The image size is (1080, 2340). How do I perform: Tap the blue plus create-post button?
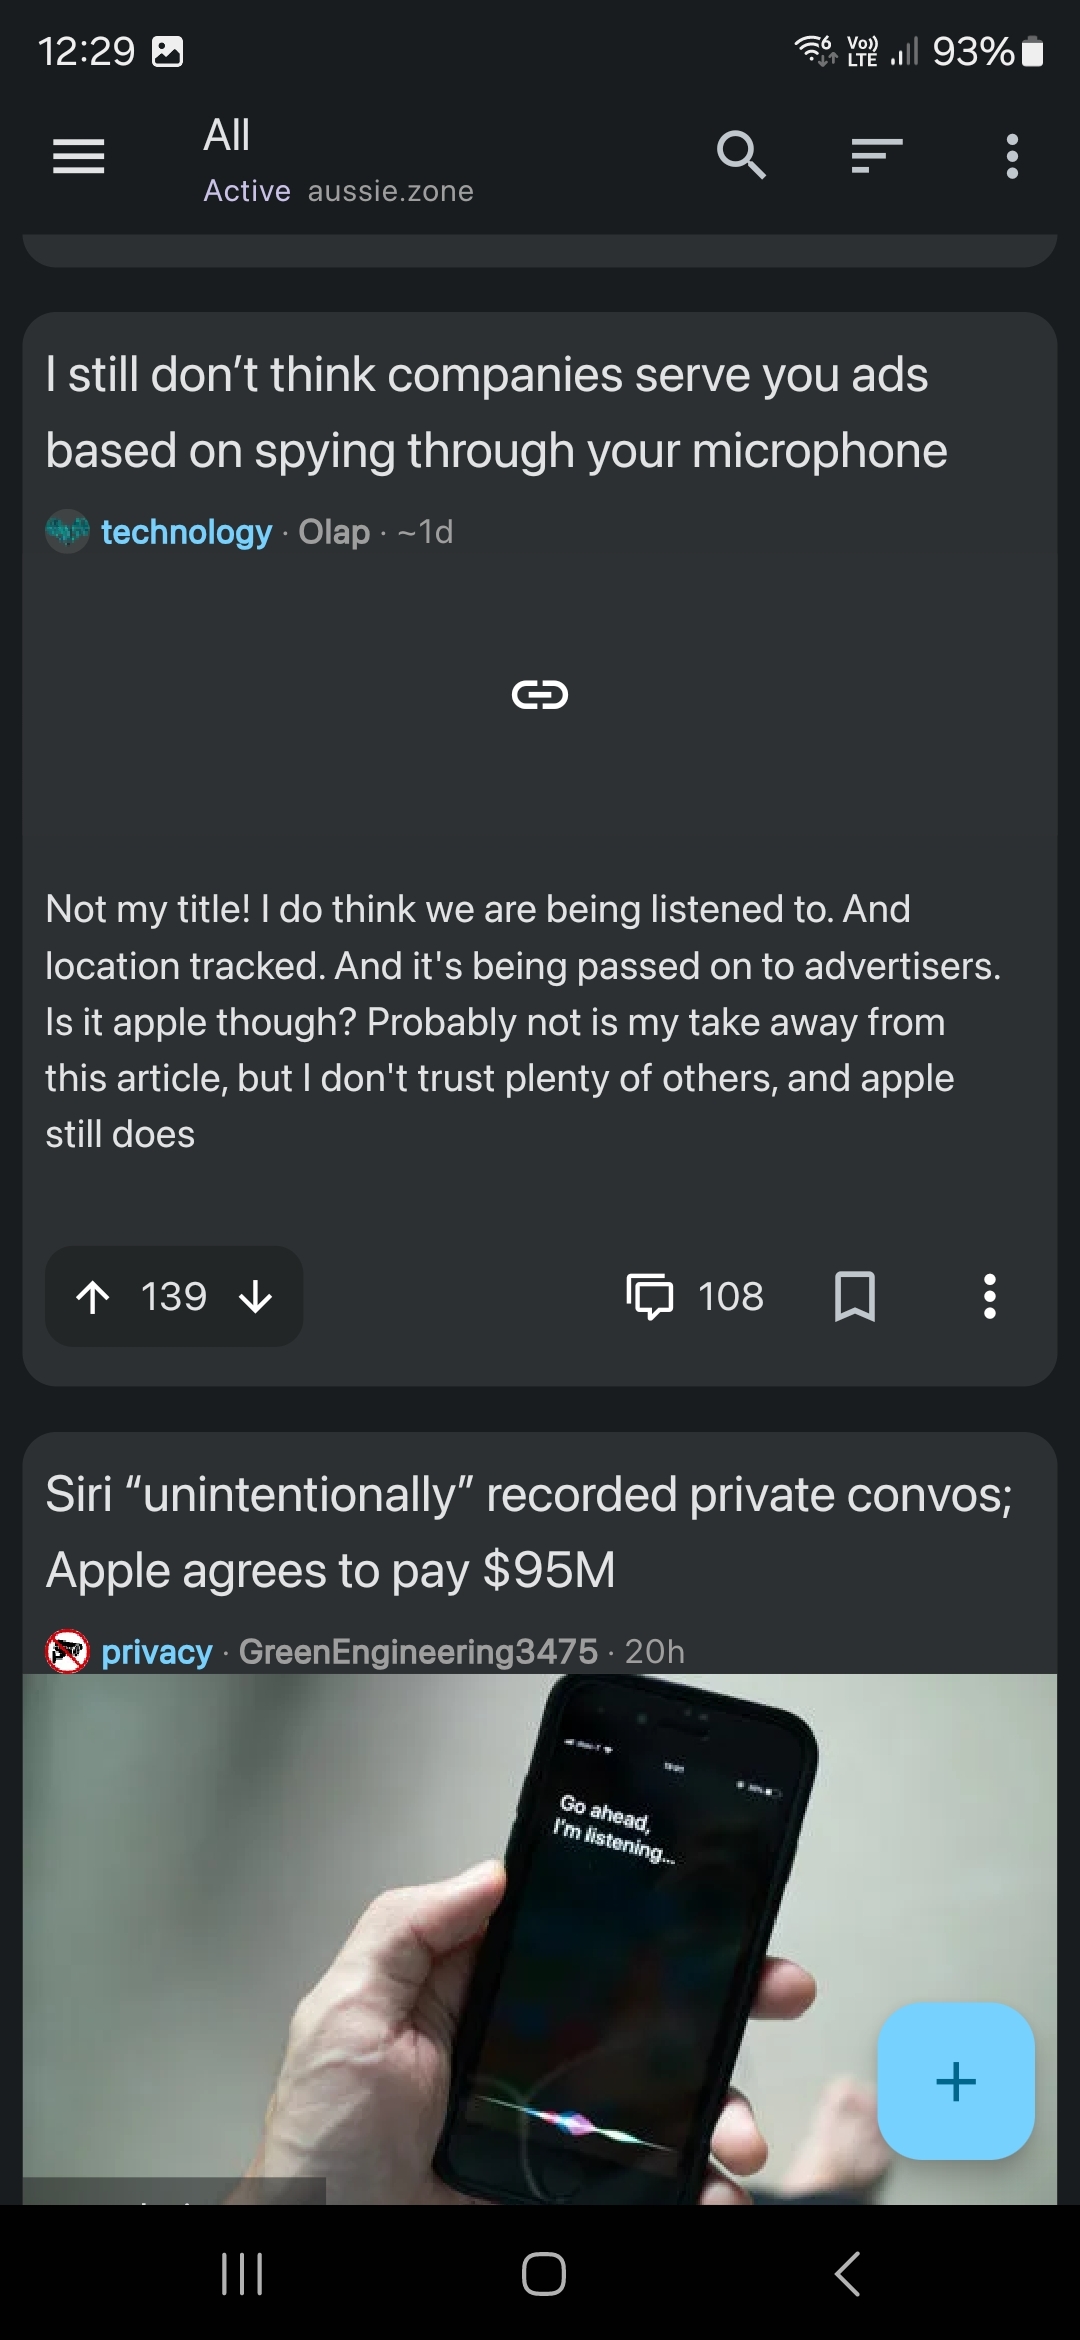click(956, 2081)
